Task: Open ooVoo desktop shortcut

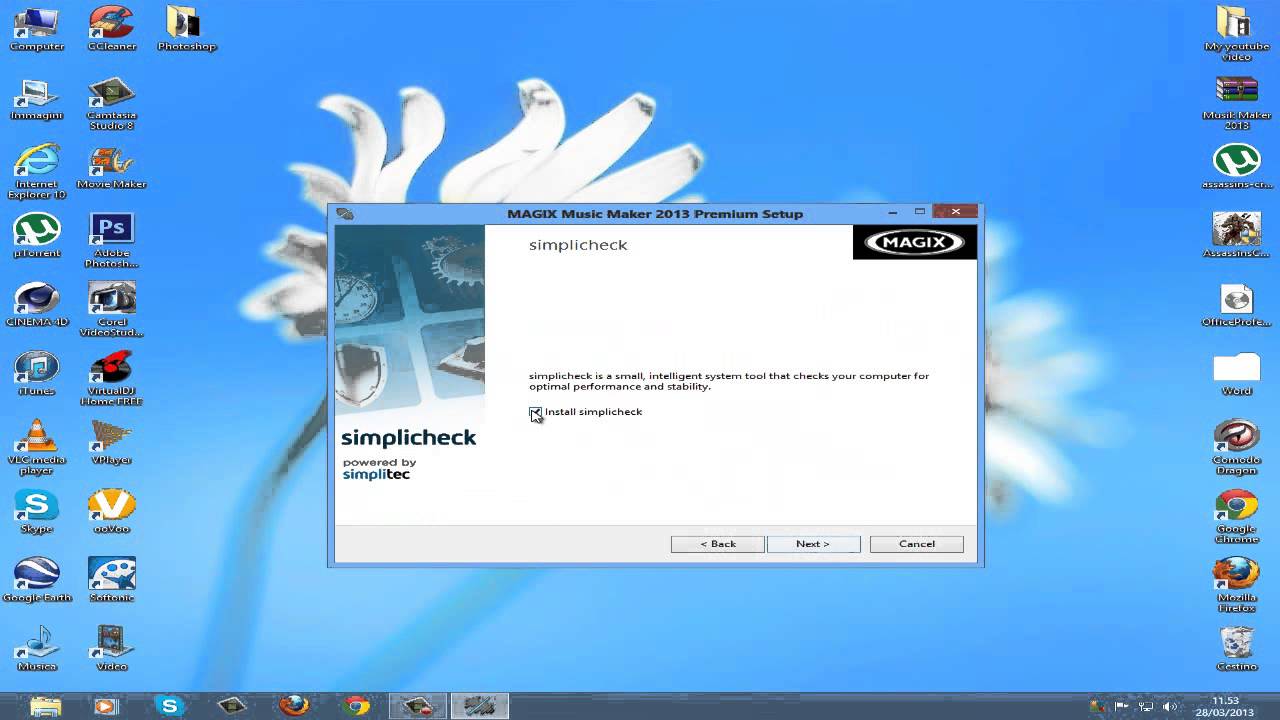Action: point(111,512)
